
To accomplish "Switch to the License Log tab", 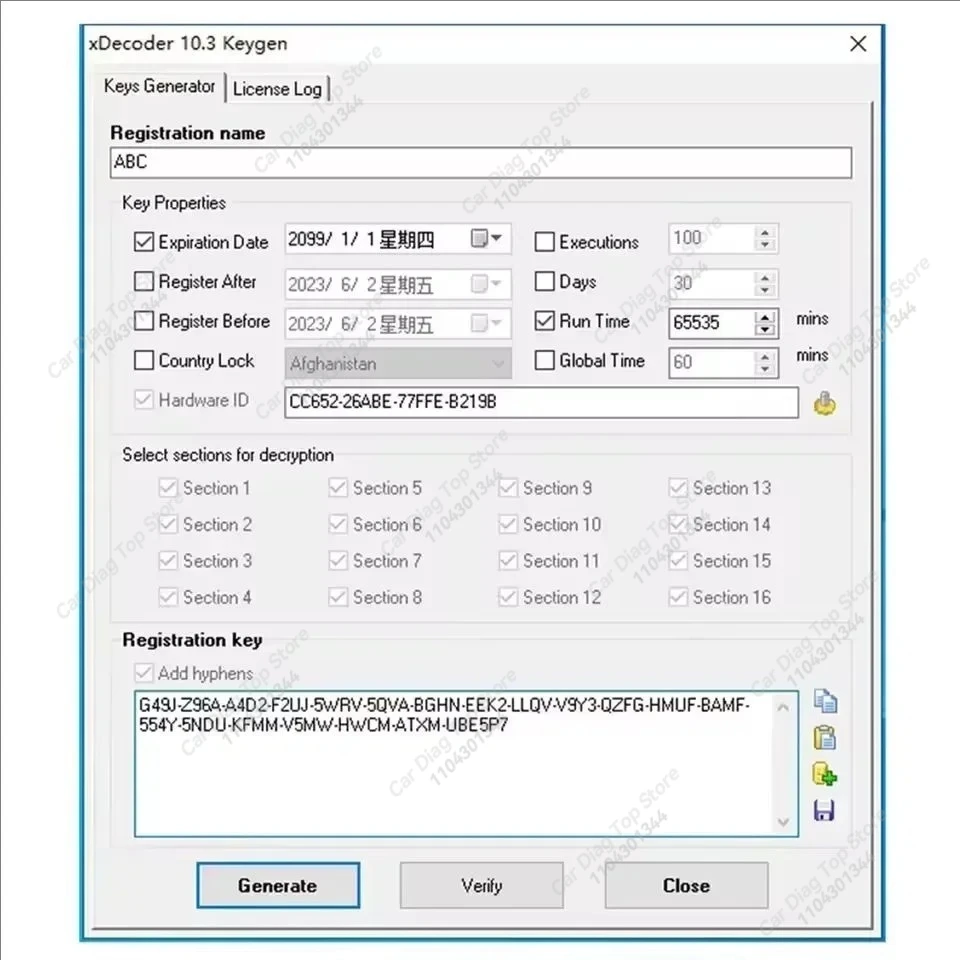I will point(277,88).
